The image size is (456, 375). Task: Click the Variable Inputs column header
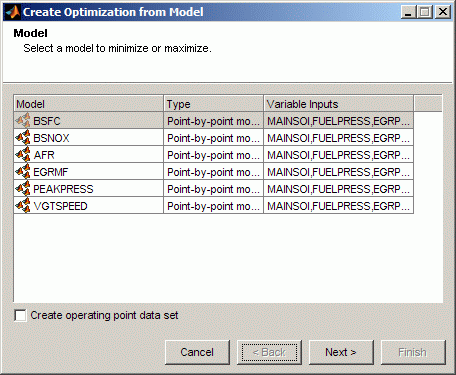click(x=339, y=104)
